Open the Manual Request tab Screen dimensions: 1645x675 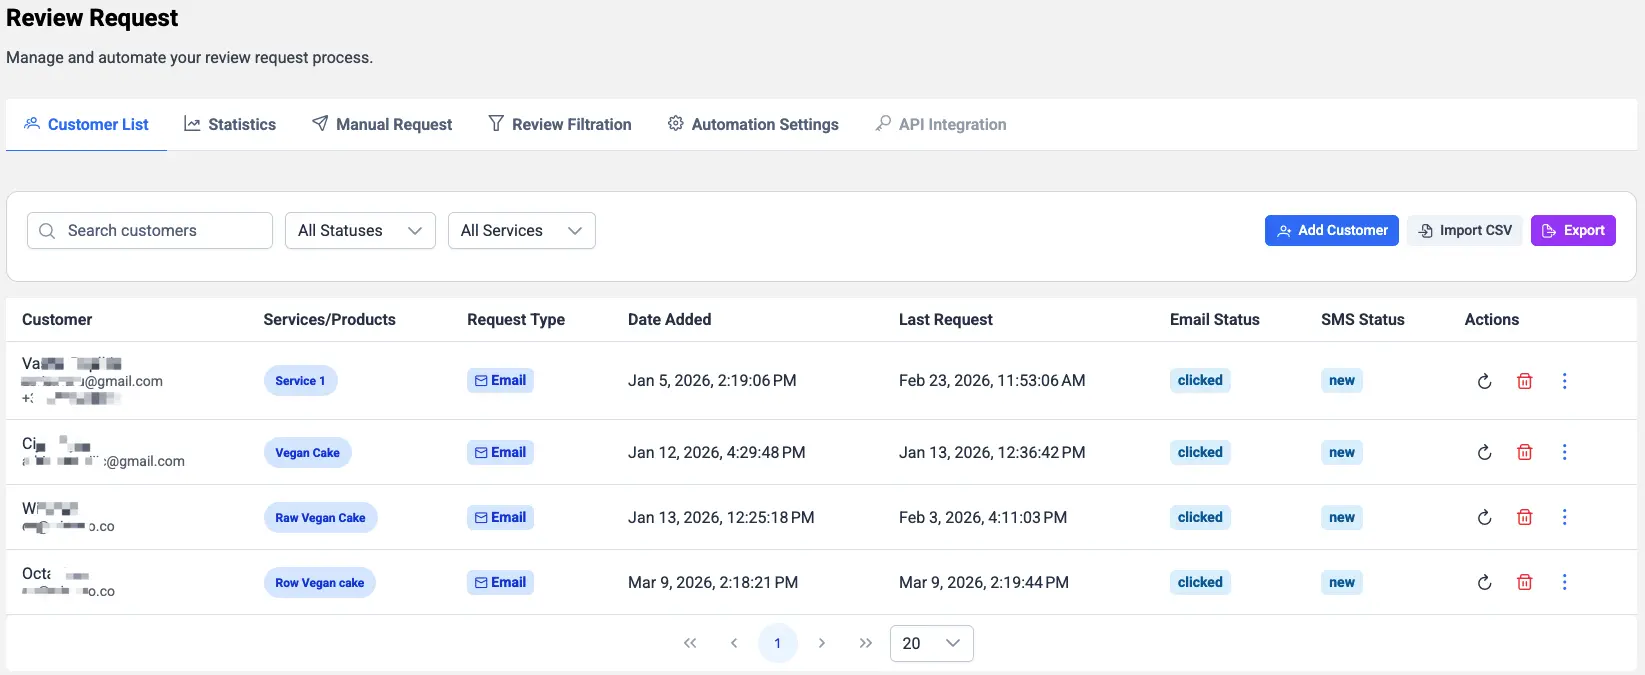point(382,124)
